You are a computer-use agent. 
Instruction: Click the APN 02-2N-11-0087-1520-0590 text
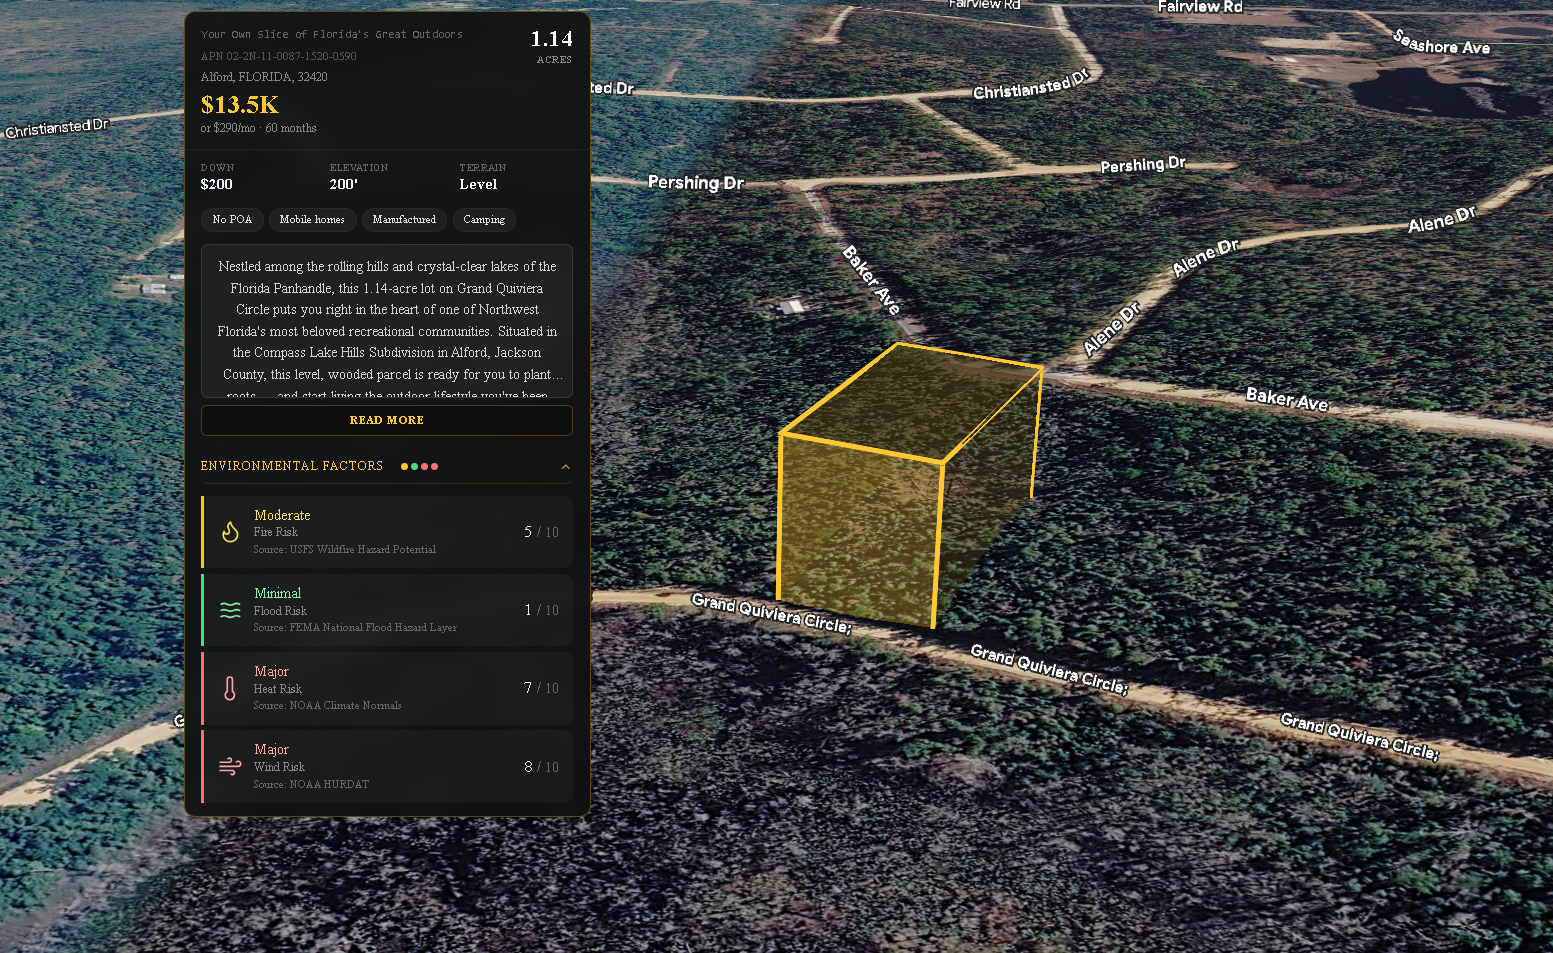(x=278, y=56)
